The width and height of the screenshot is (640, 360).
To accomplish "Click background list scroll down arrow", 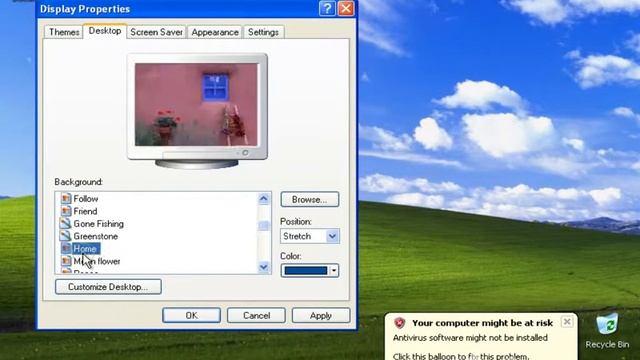I will 264,267.
